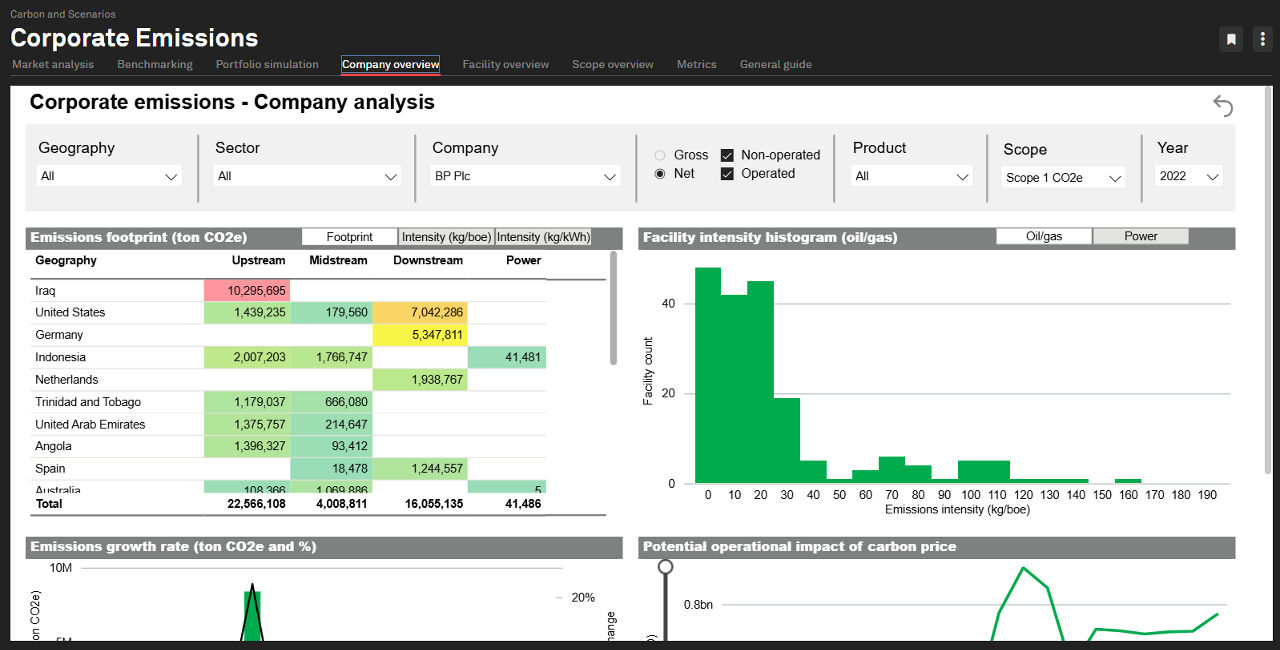Click the emissions table vertical scrollbar

tap(613, 308)
